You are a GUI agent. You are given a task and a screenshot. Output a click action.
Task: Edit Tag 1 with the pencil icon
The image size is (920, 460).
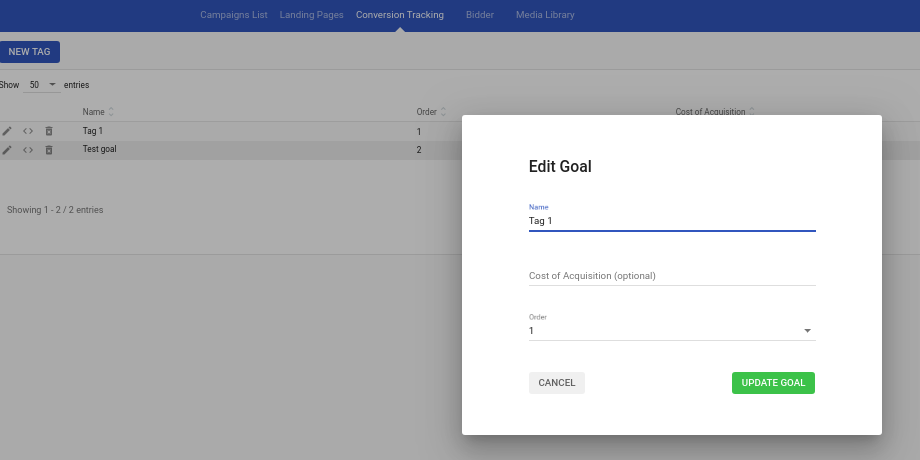(7, 131)
